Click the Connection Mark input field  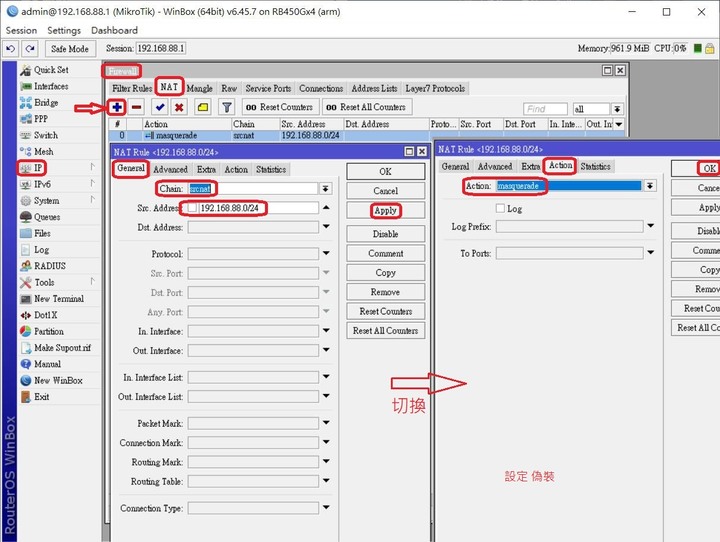[x=253, y=443]
